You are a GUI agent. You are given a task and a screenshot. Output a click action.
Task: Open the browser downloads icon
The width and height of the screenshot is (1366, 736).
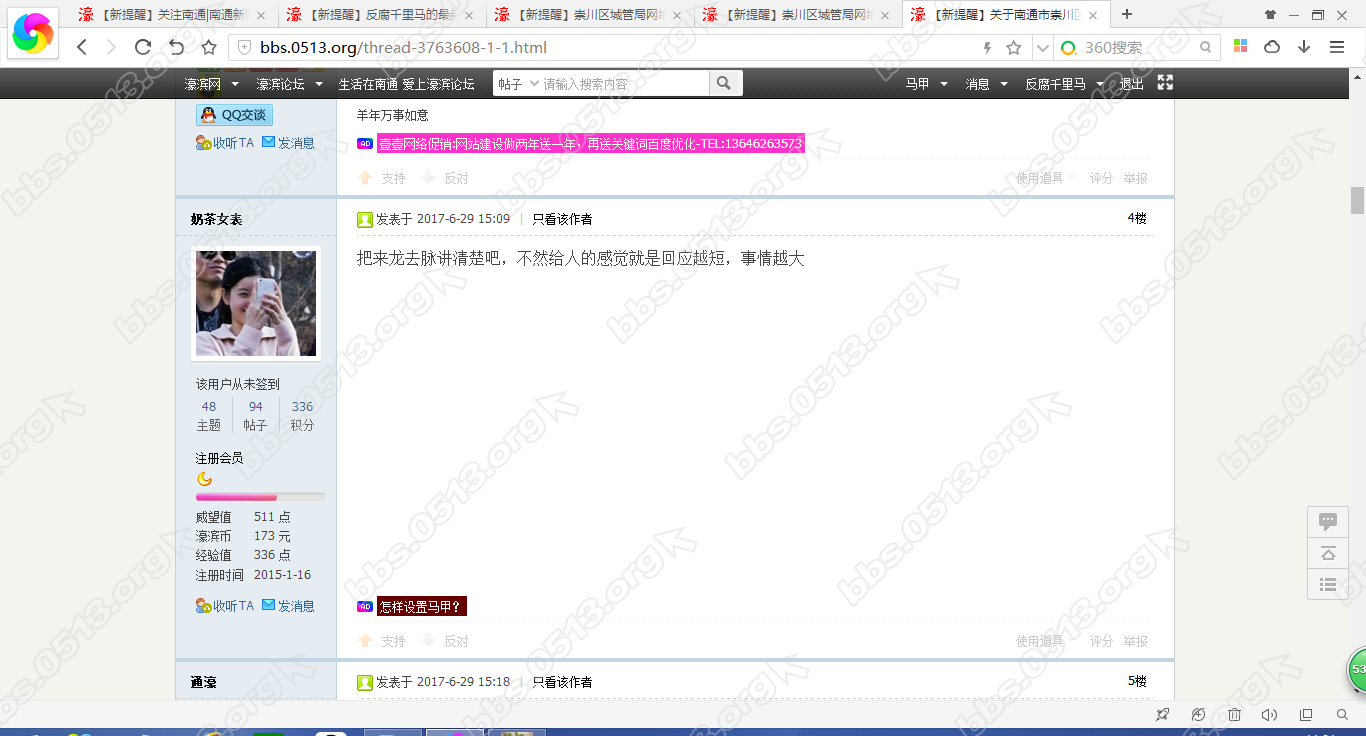[1304, 47]
